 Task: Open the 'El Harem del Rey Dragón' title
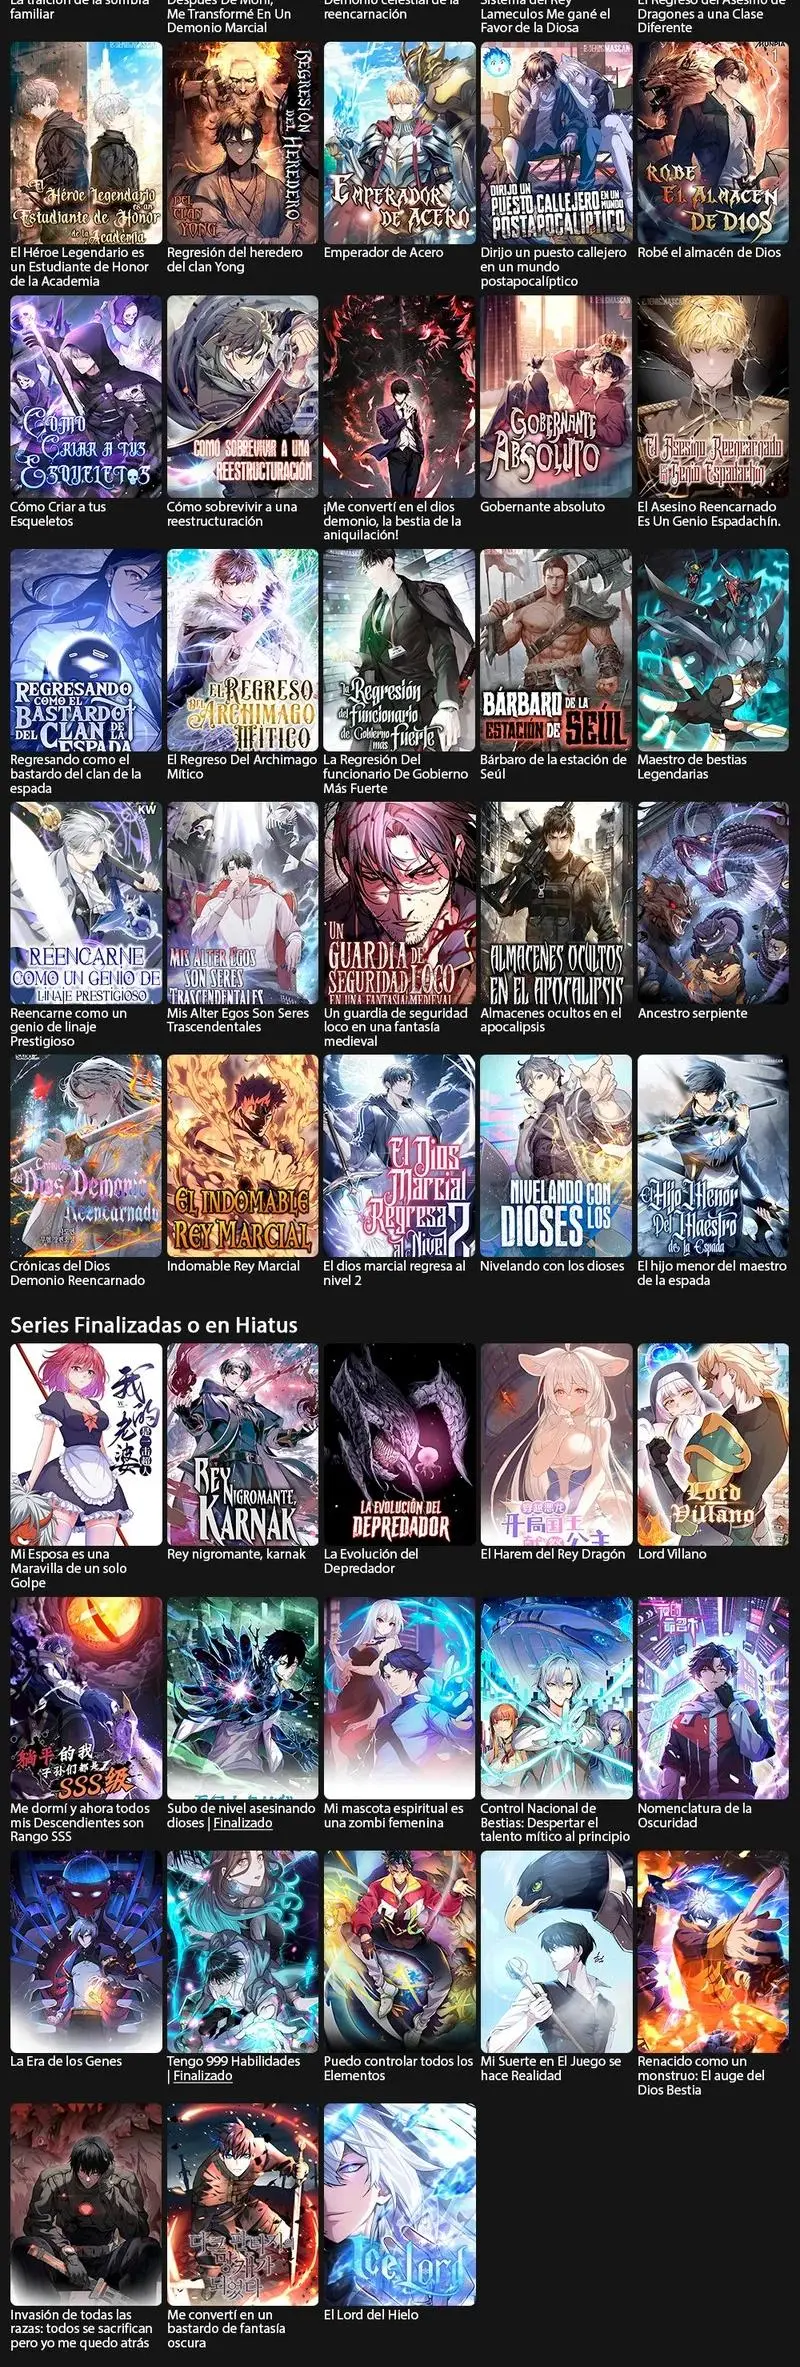552,1554
